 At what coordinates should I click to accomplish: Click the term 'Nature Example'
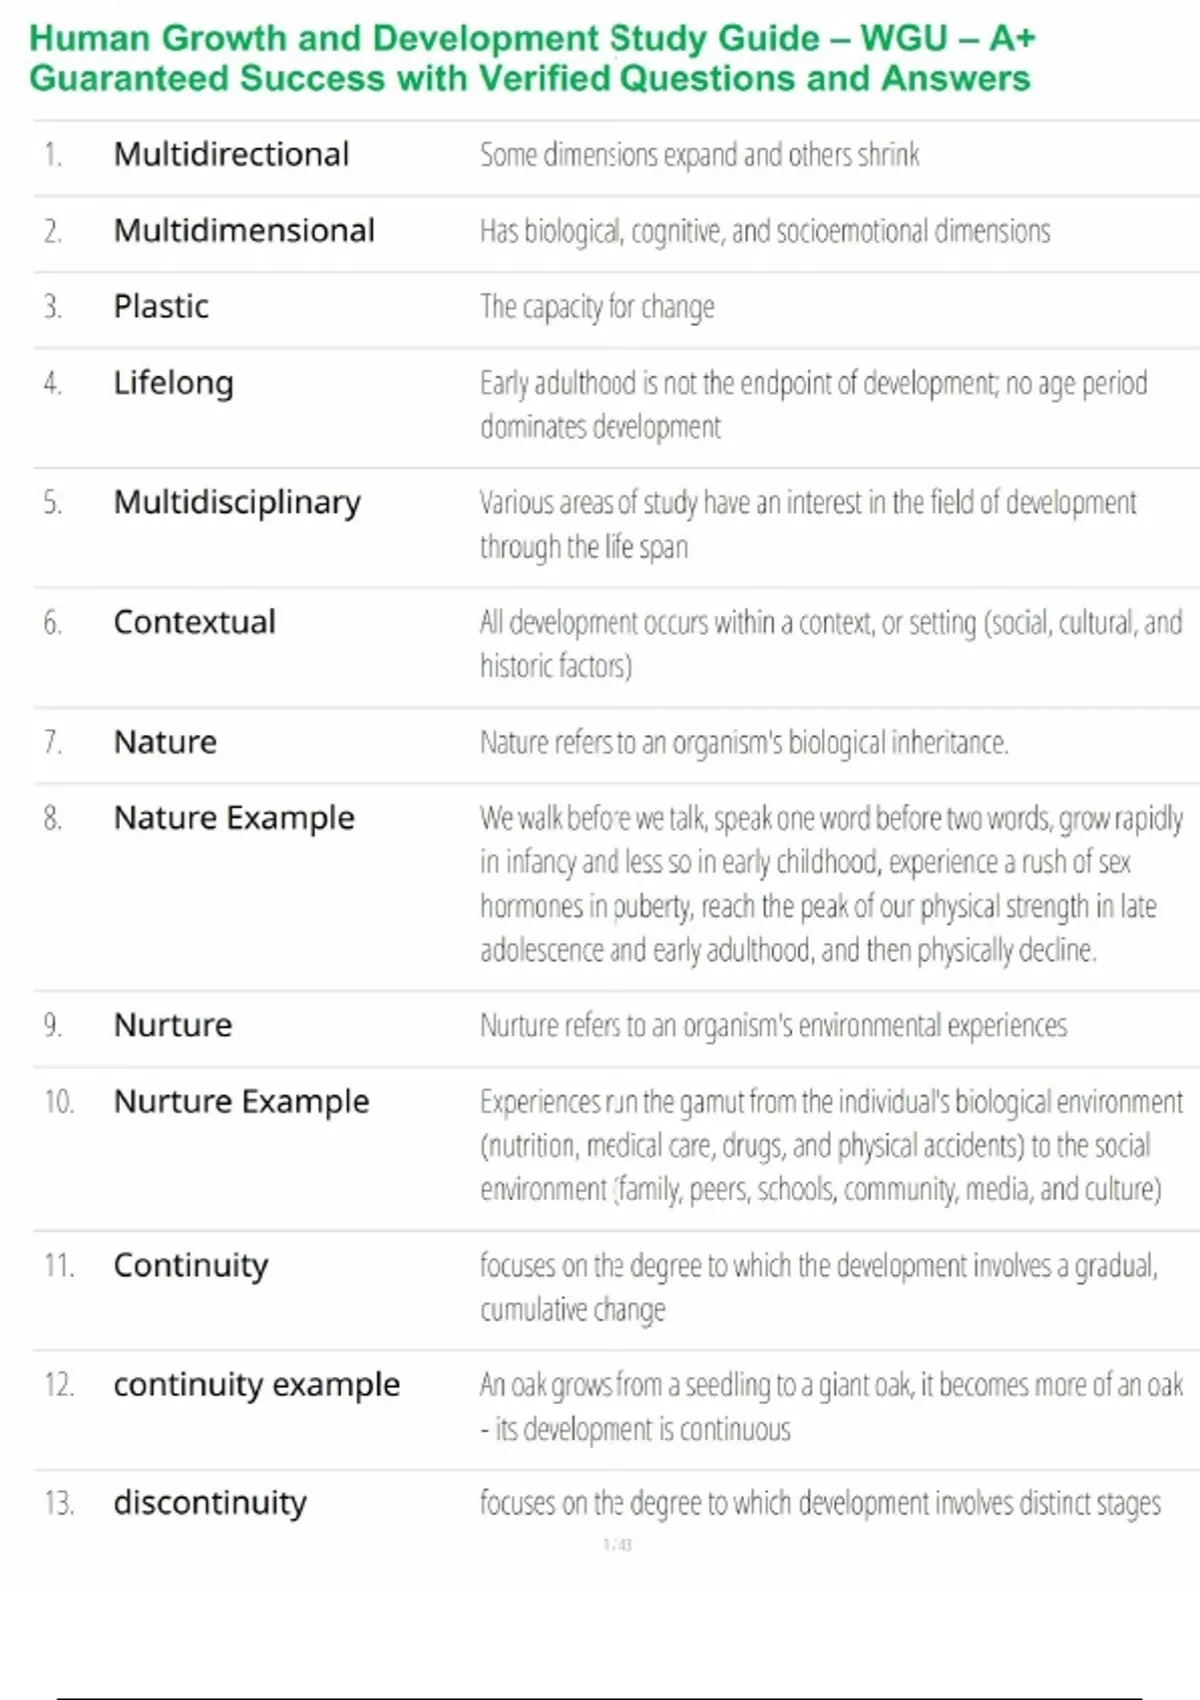tap(234, 818)
